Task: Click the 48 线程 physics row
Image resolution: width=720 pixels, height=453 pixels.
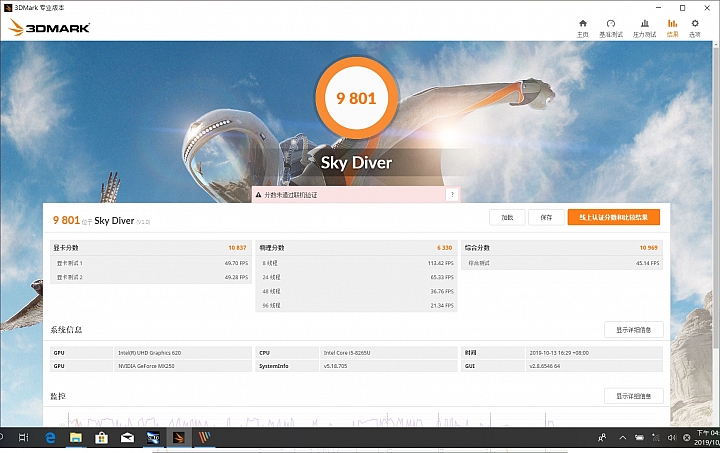Action: pos(356,291)
